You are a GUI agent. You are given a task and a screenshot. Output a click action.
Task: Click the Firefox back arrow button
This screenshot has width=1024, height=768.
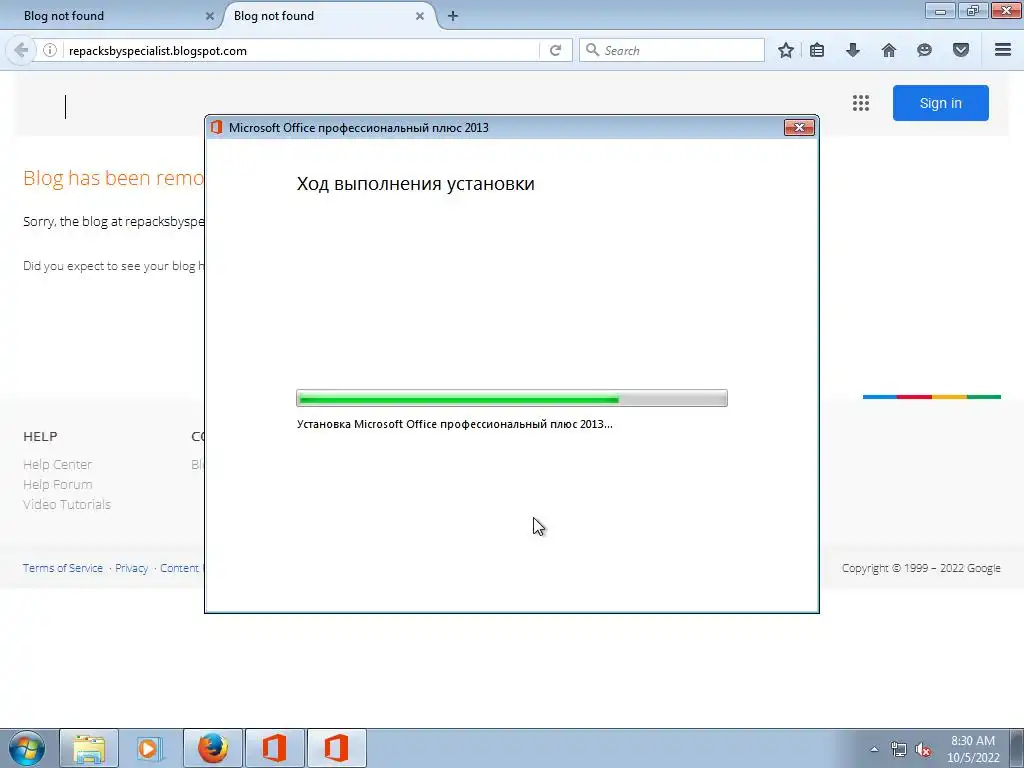point(21,50)
